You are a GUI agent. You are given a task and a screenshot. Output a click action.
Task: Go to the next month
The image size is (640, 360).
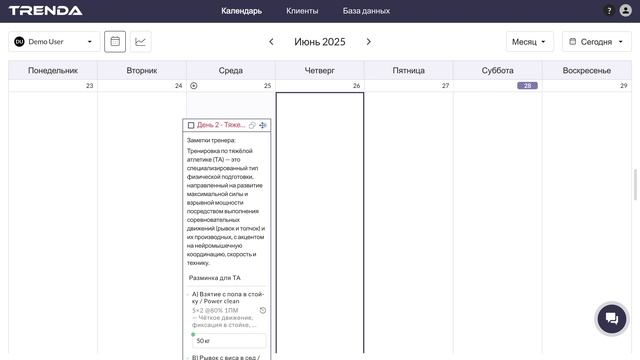(369, 42)
